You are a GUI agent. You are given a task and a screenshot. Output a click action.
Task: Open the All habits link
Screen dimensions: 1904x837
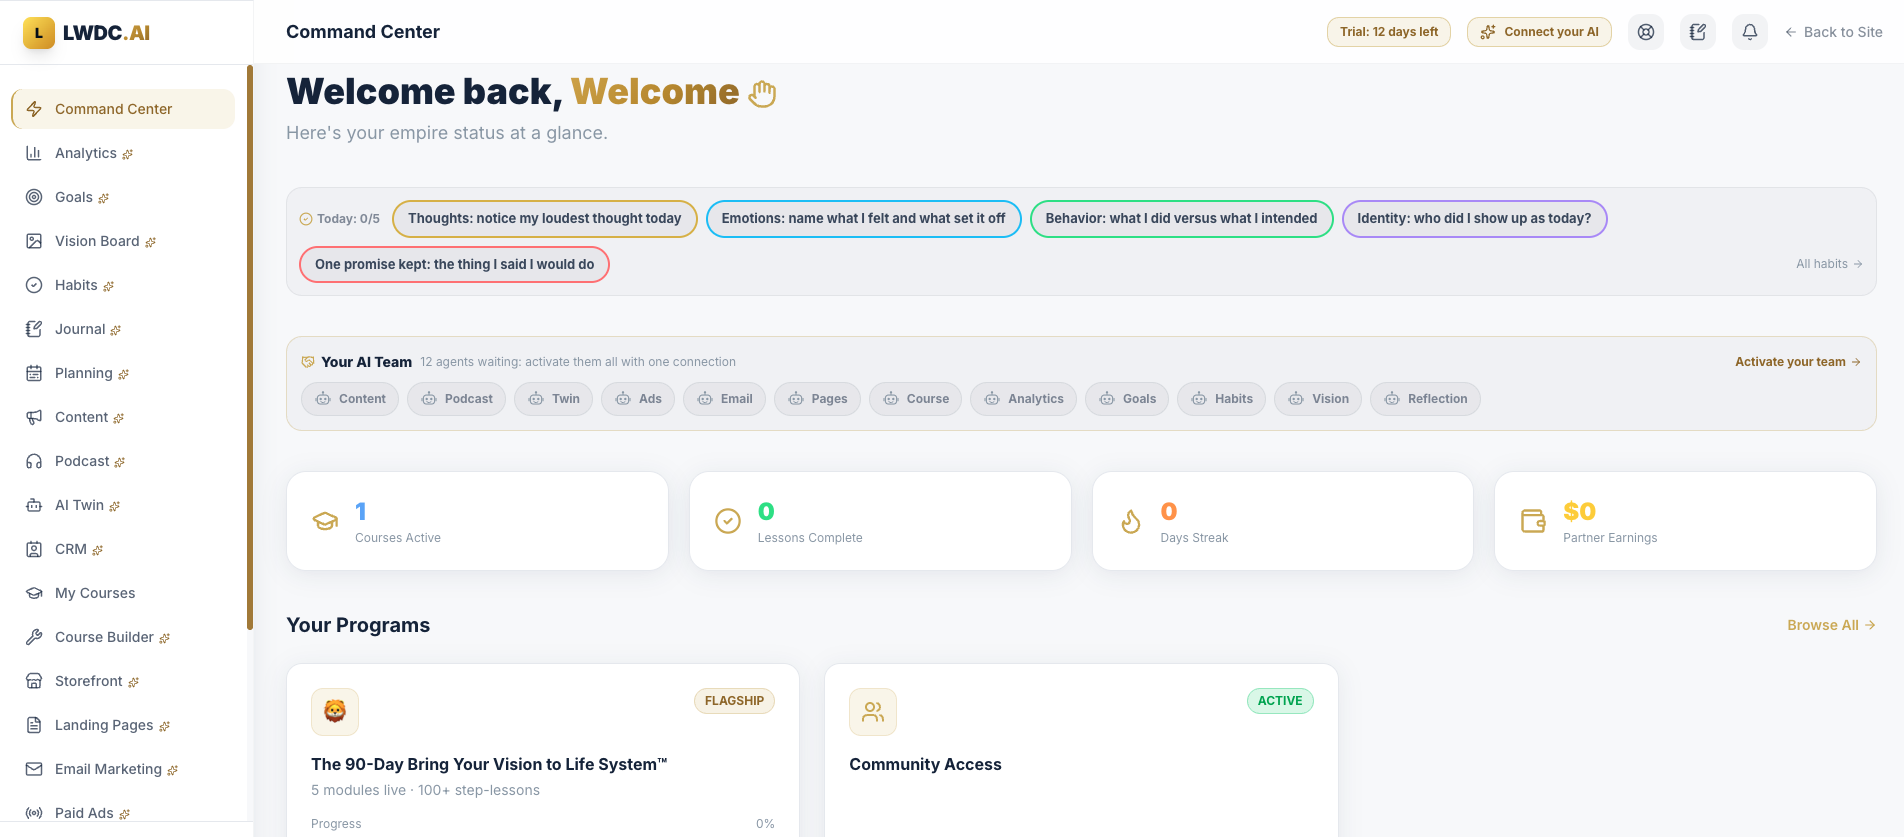click(1829, 264)
